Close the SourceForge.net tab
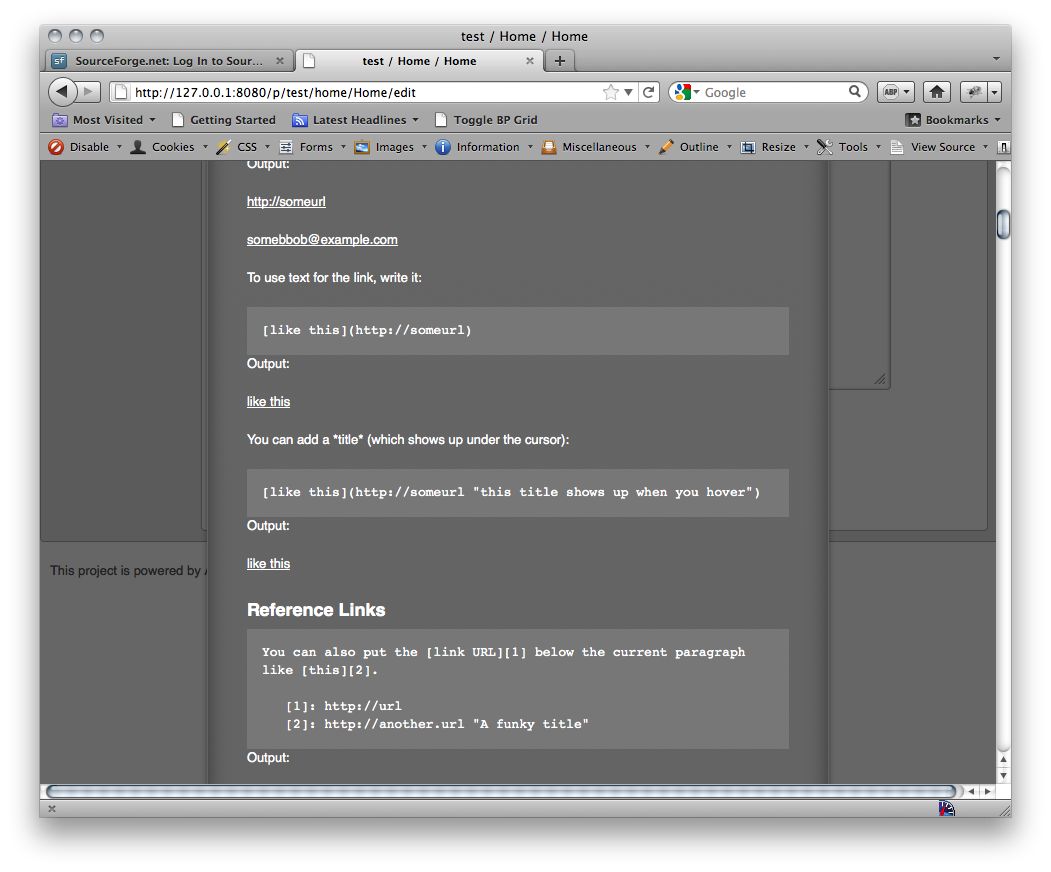 280,61
